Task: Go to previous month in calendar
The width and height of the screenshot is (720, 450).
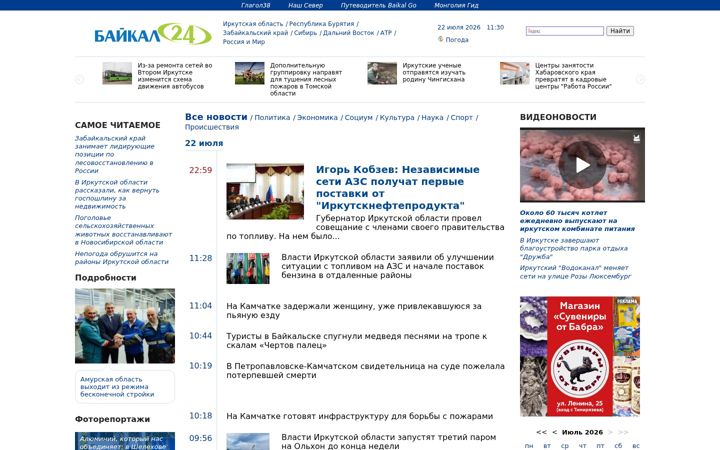Action: tap(555, 432)
